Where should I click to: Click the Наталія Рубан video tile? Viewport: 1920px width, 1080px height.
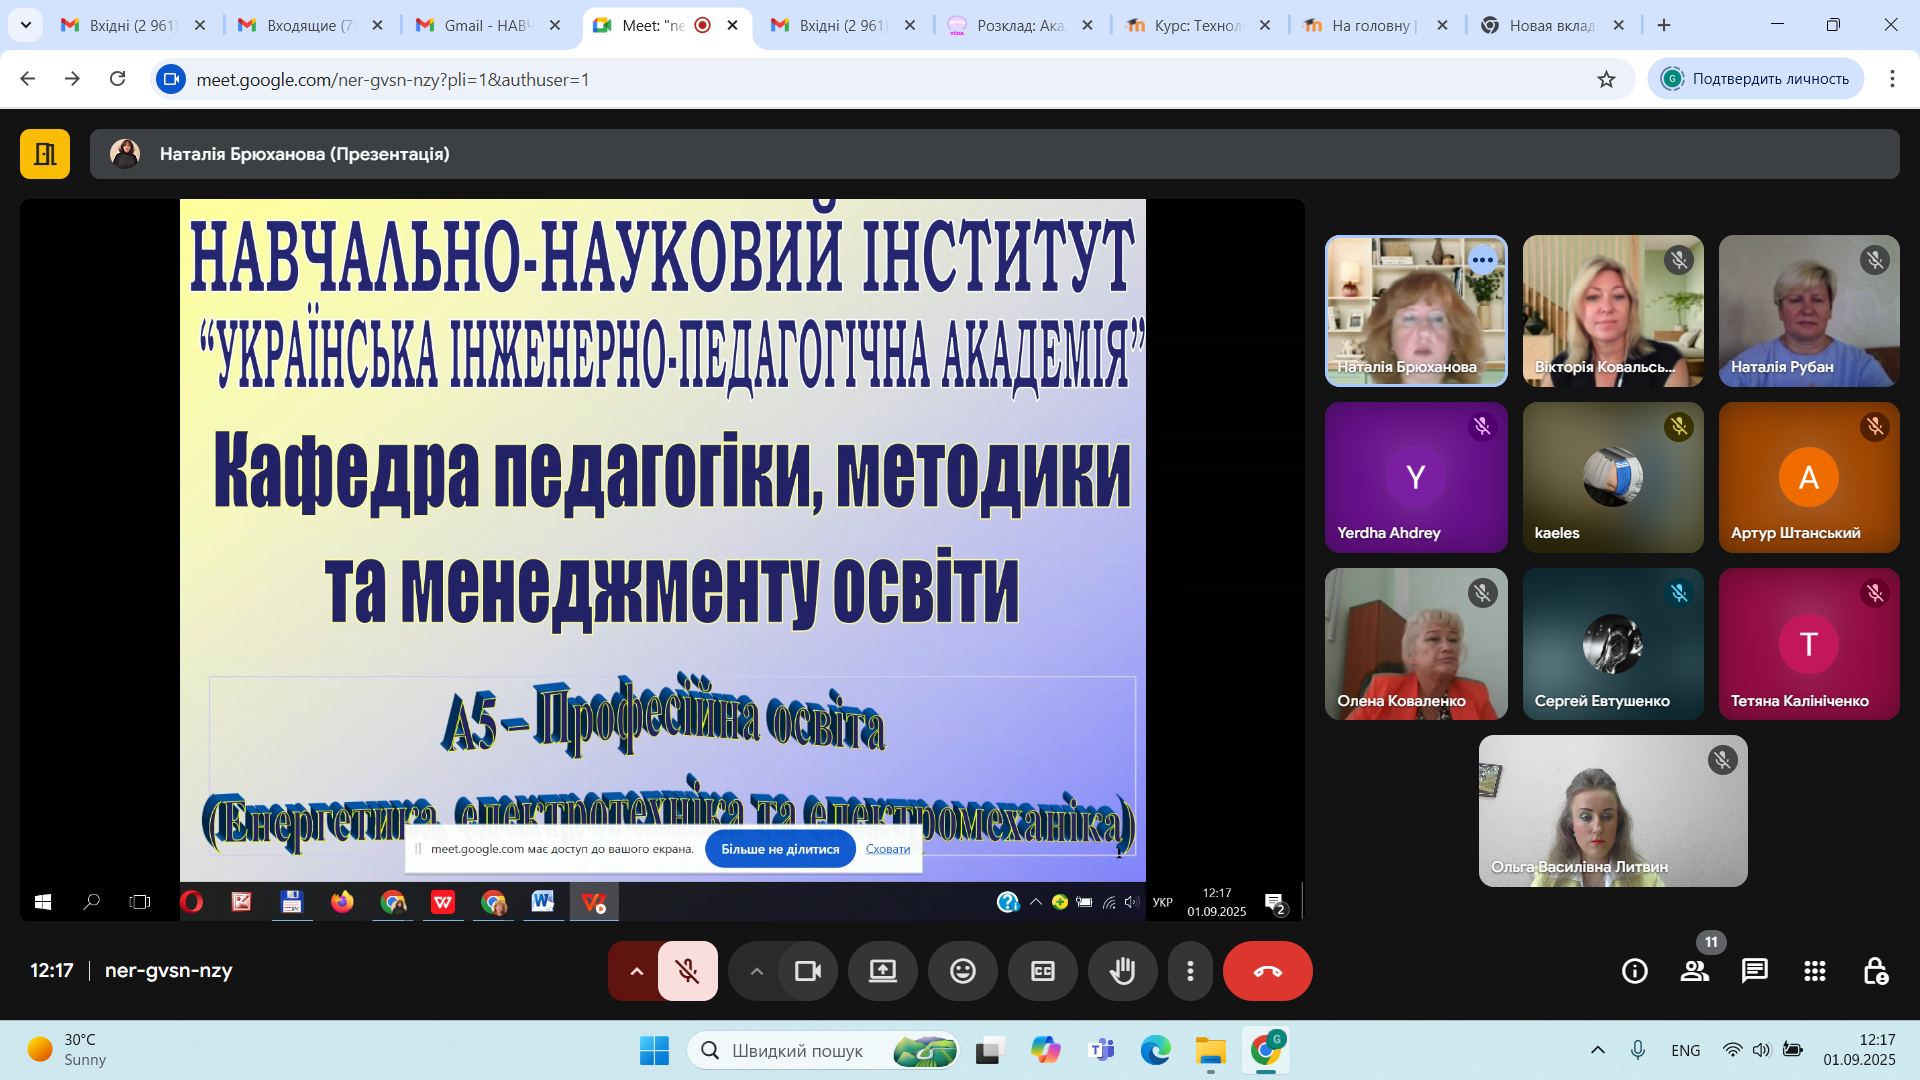(1809, 311)
